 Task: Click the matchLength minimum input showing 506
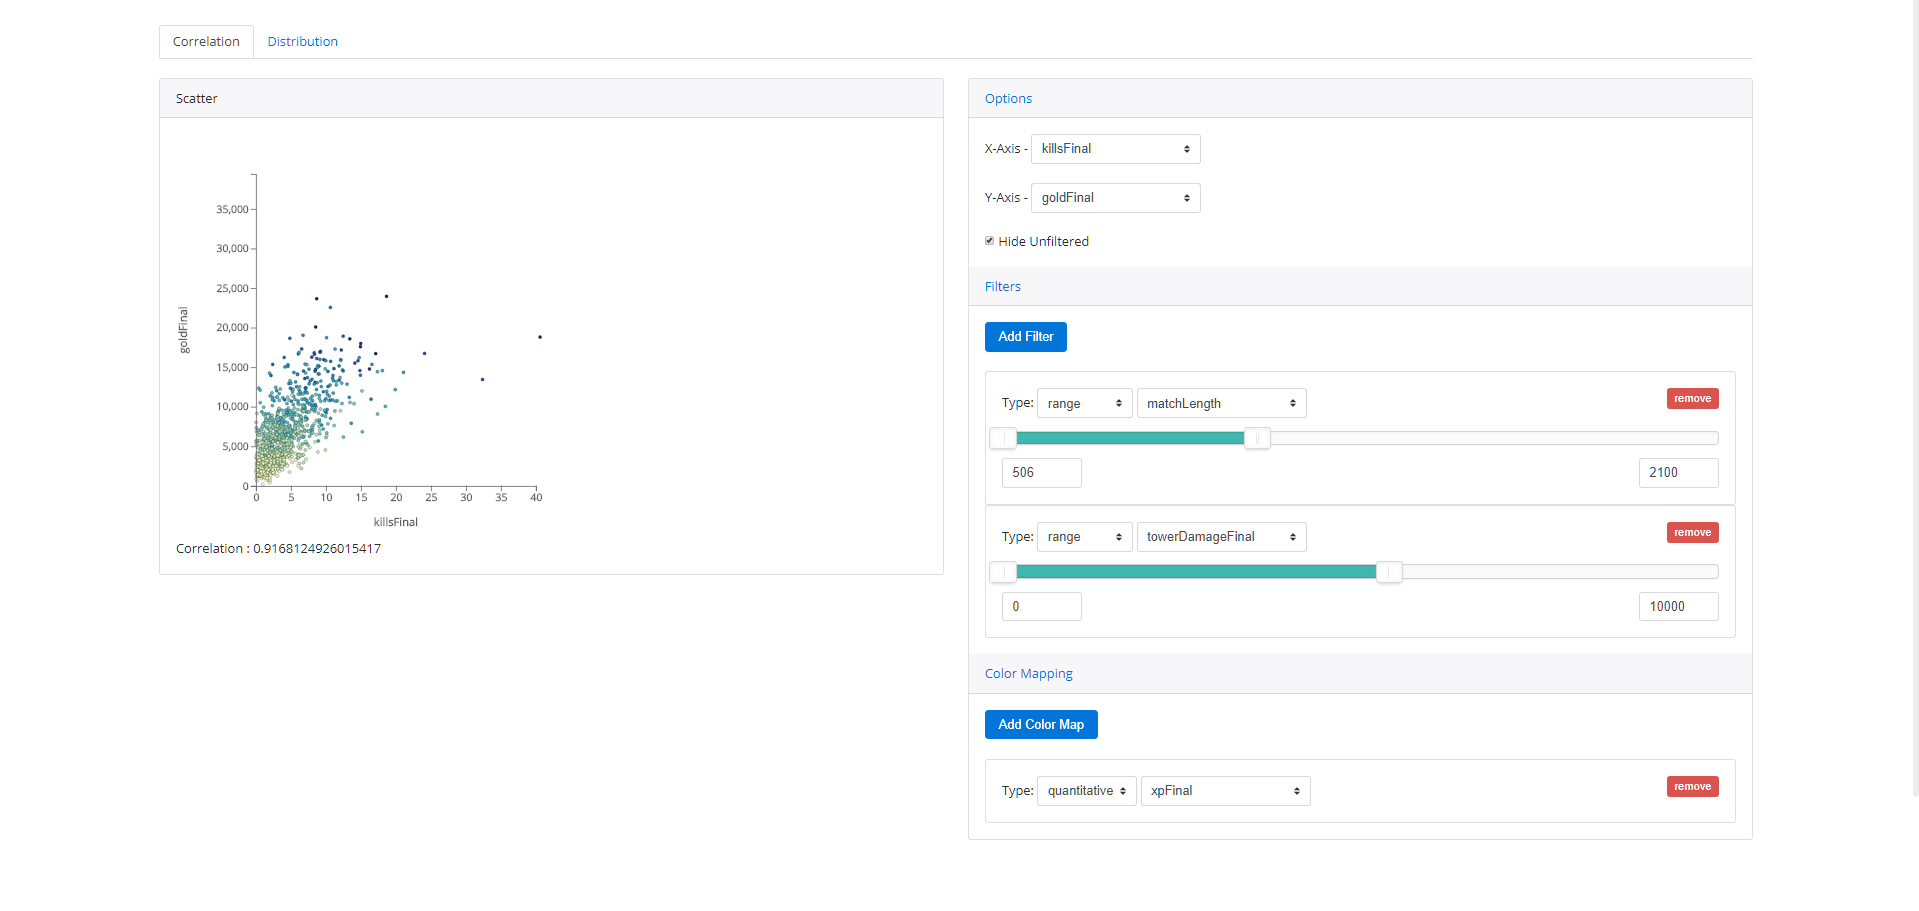point(1041,473)
